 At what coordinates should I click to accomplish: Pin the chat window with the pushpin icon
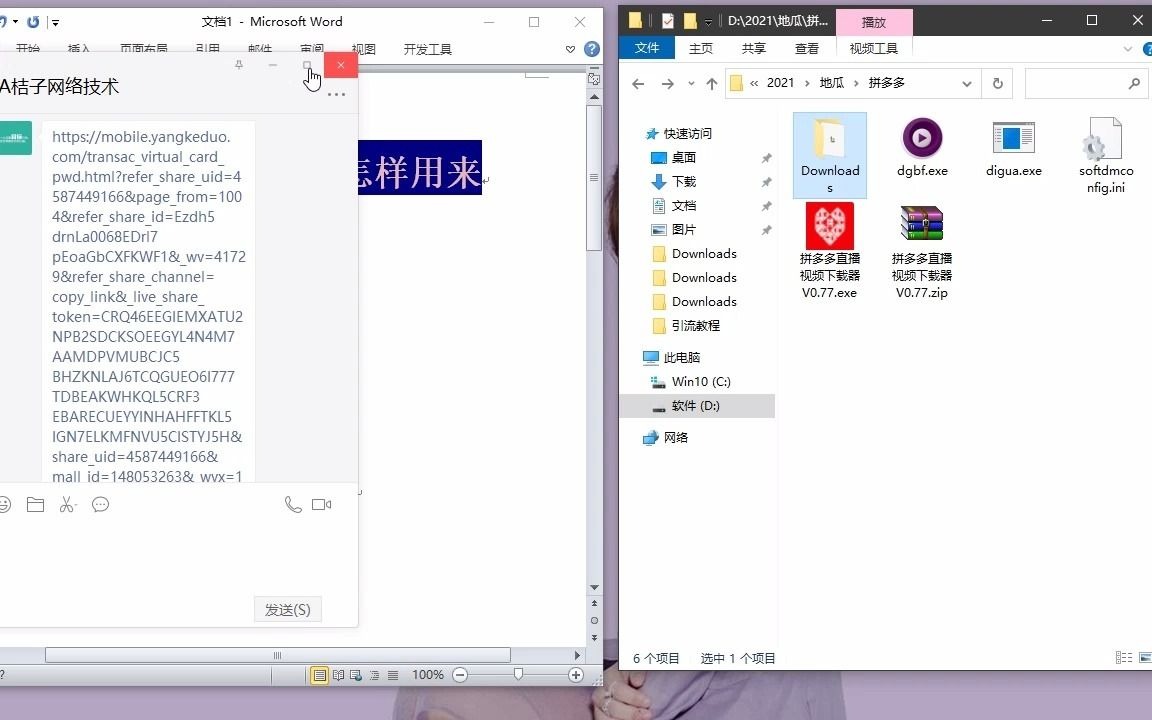240,64
